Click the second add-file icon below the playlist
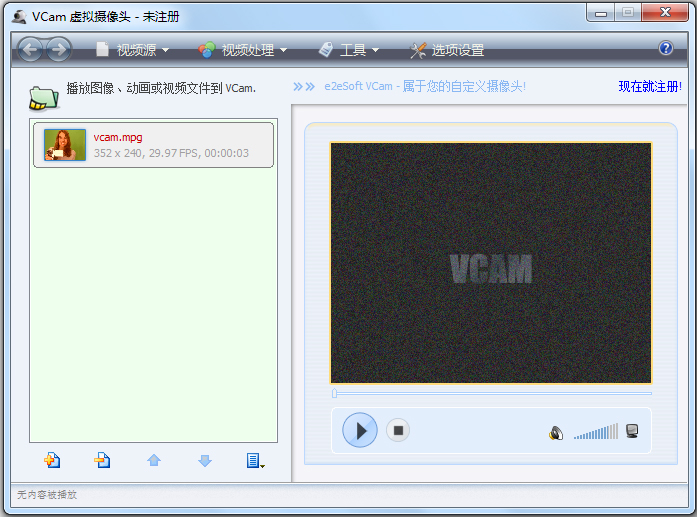Image resolution: width=697 pixels, height=517 pixels. pos(102,460)
